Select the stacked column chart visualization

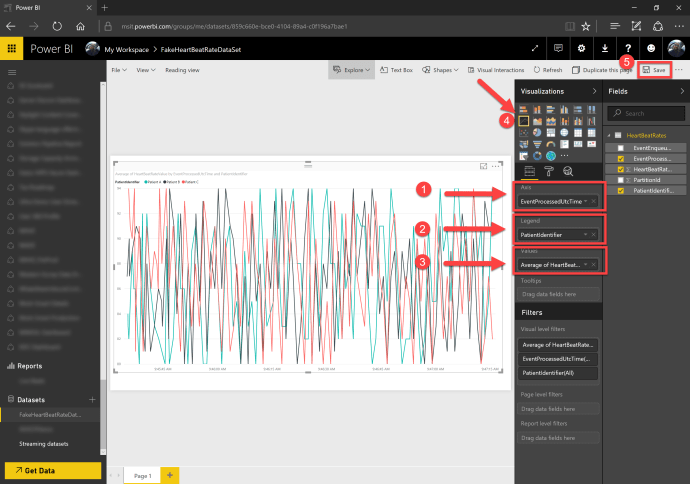click(537, 110)
